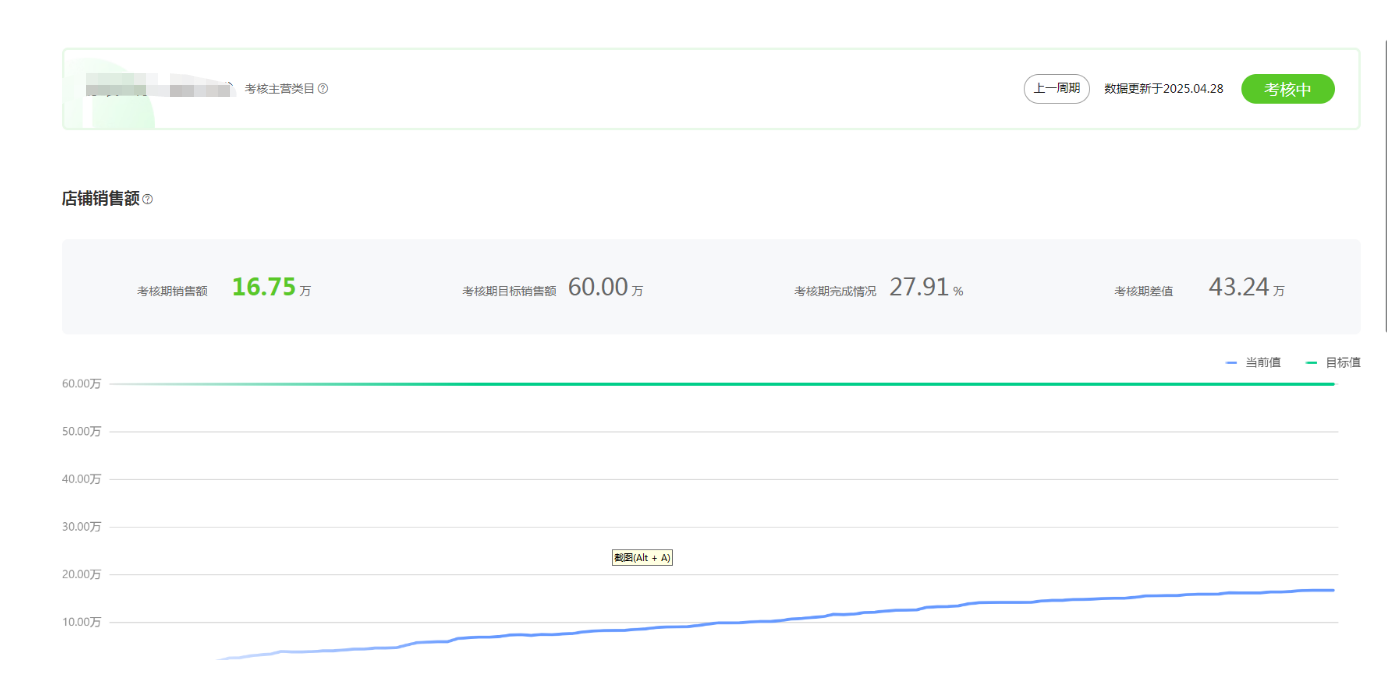
Task: Click the 60.00万 target sales figure
Action: click(x=598, y=288)
